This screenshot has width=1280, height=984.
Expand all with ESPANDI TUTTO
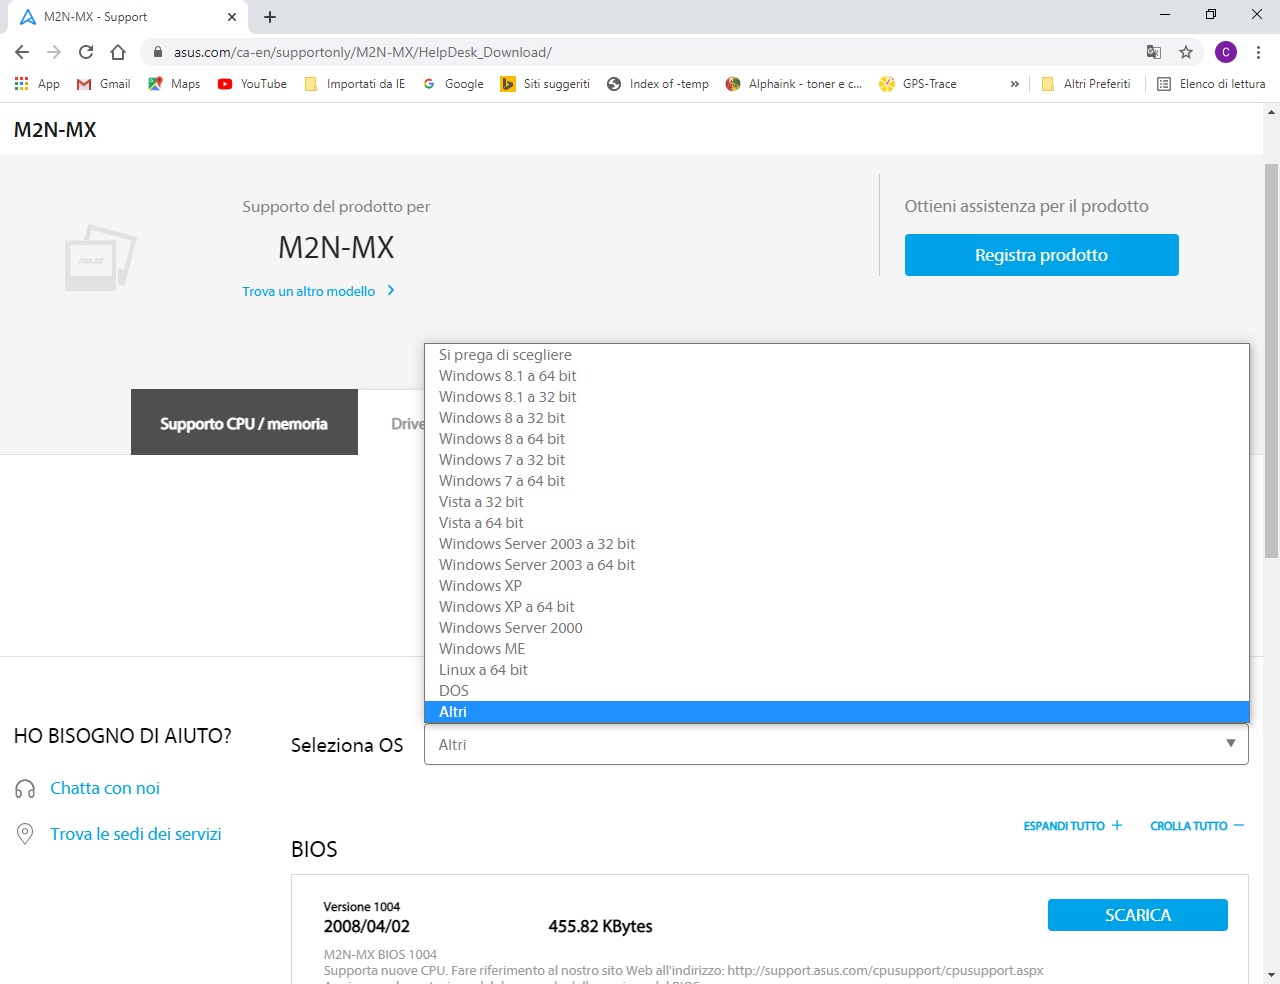tap(1073, 826)
